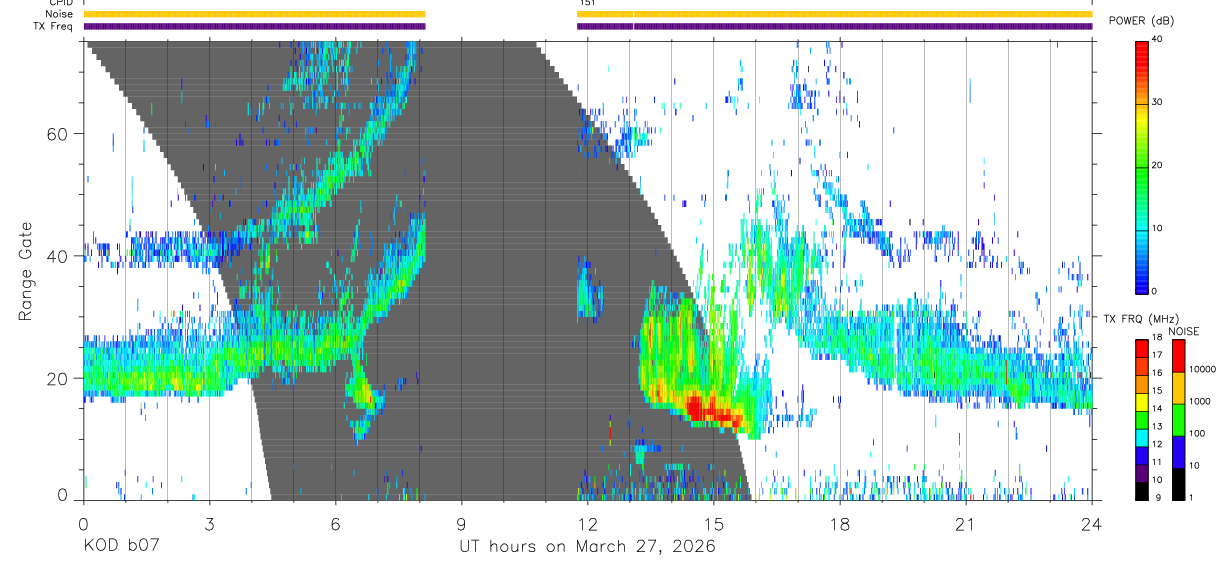The width and height of the screenshot is (1228, 567).
Task: Click the green swatch in the TX FRQ legend
Action: pos(1141,419)
